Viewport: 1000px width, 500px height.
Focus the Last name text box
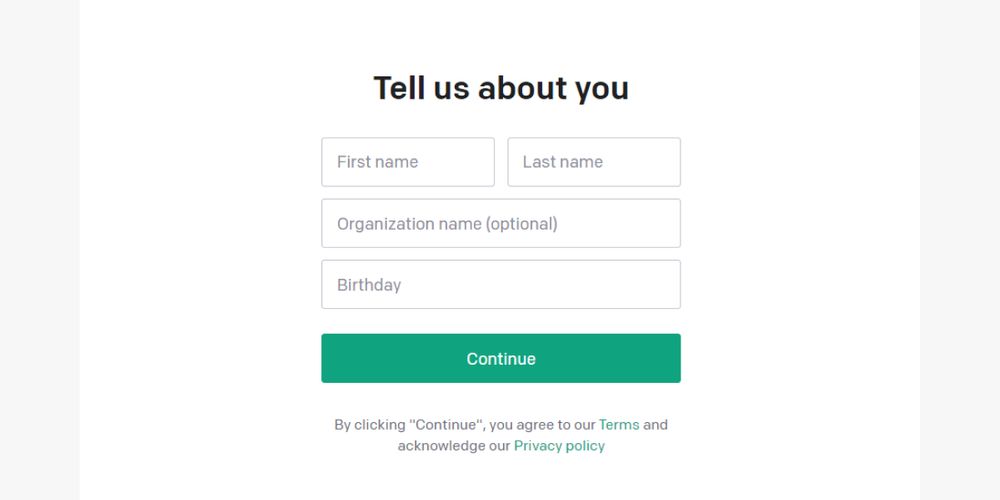click(593, 162)
